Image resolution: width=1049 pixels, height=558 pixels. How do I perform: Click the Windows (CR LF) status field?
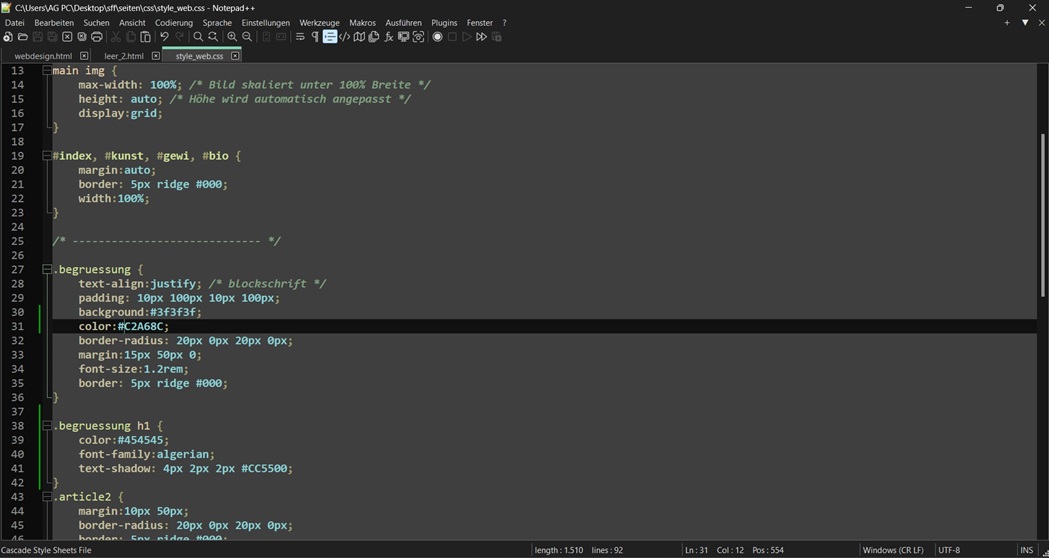[893, 550]
